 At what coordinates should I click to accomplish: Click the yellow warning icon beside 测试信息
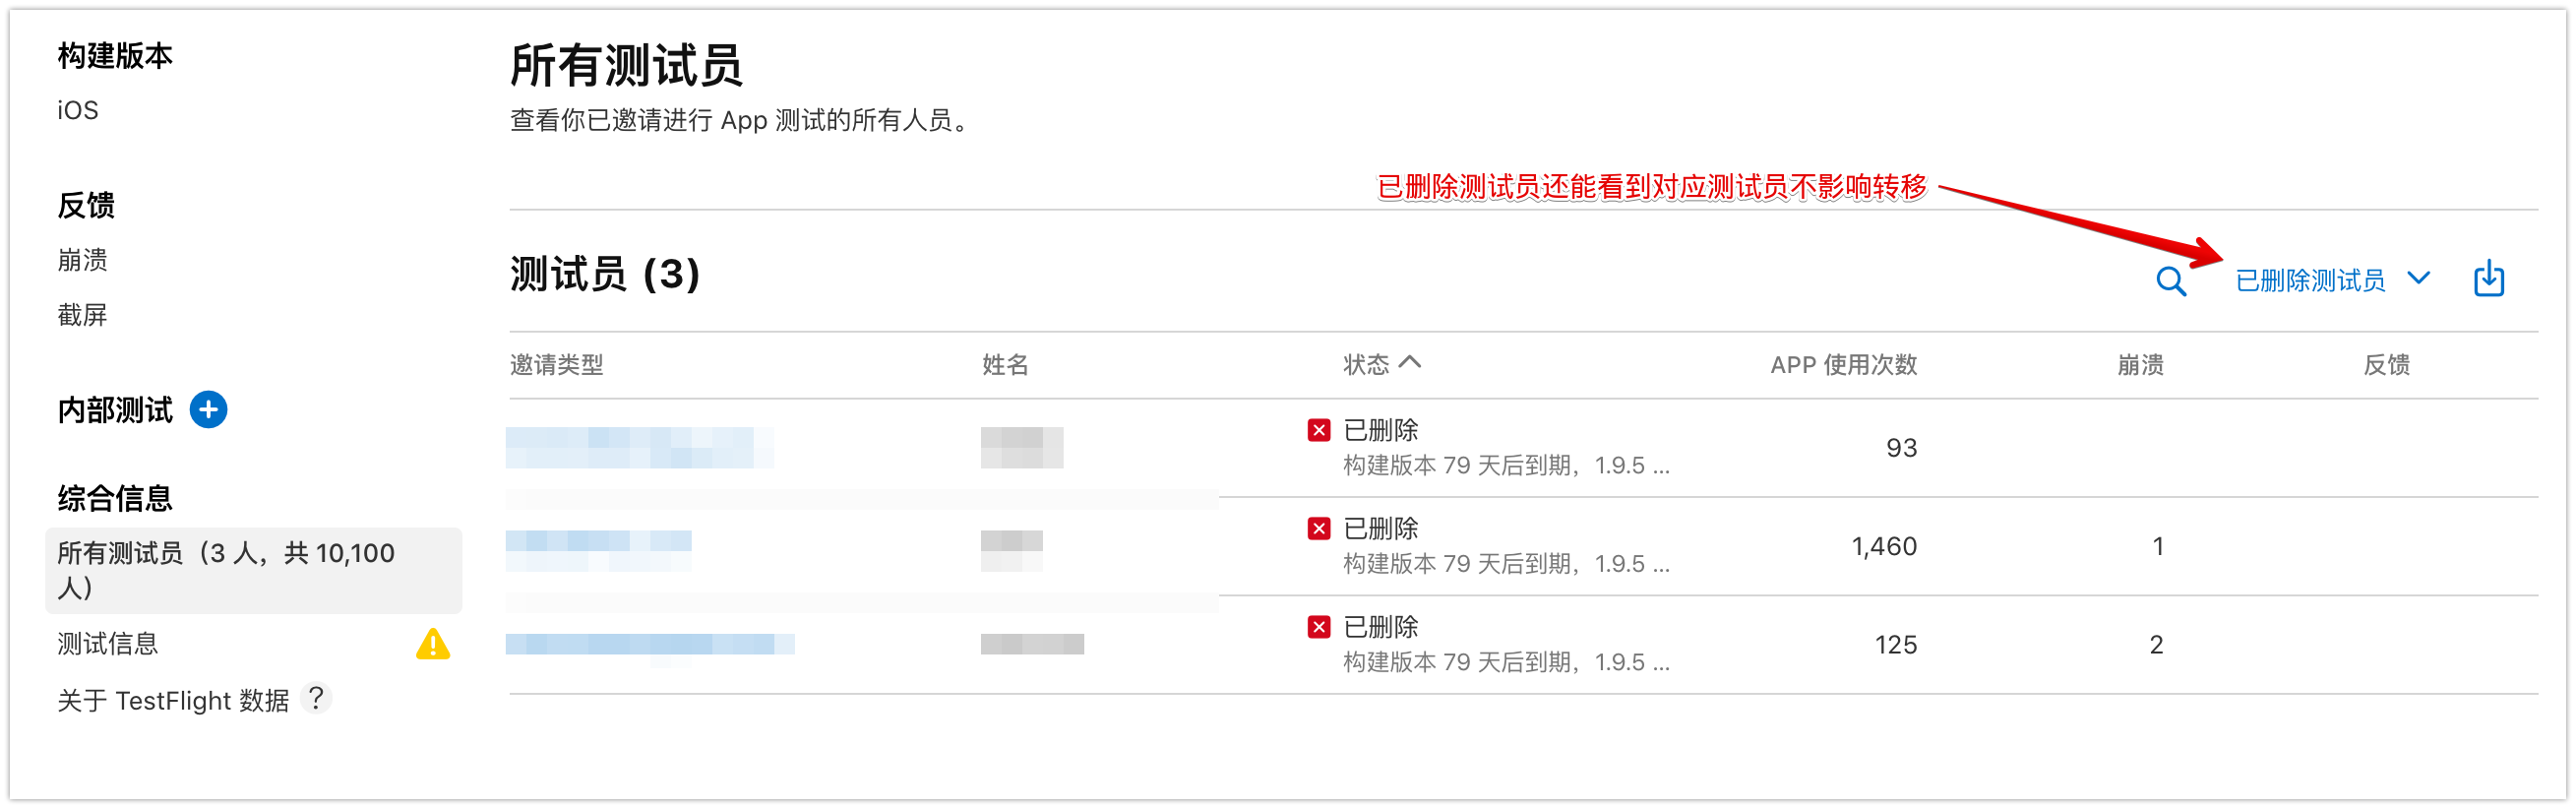(x=432, y=644)
